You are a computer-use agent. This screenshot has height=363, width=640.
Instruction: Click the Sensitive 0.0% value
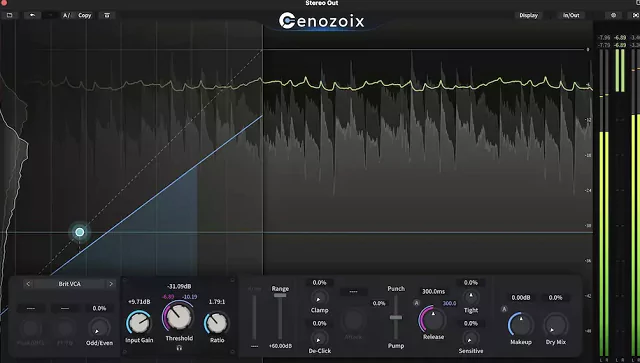(x=471, y=323)
